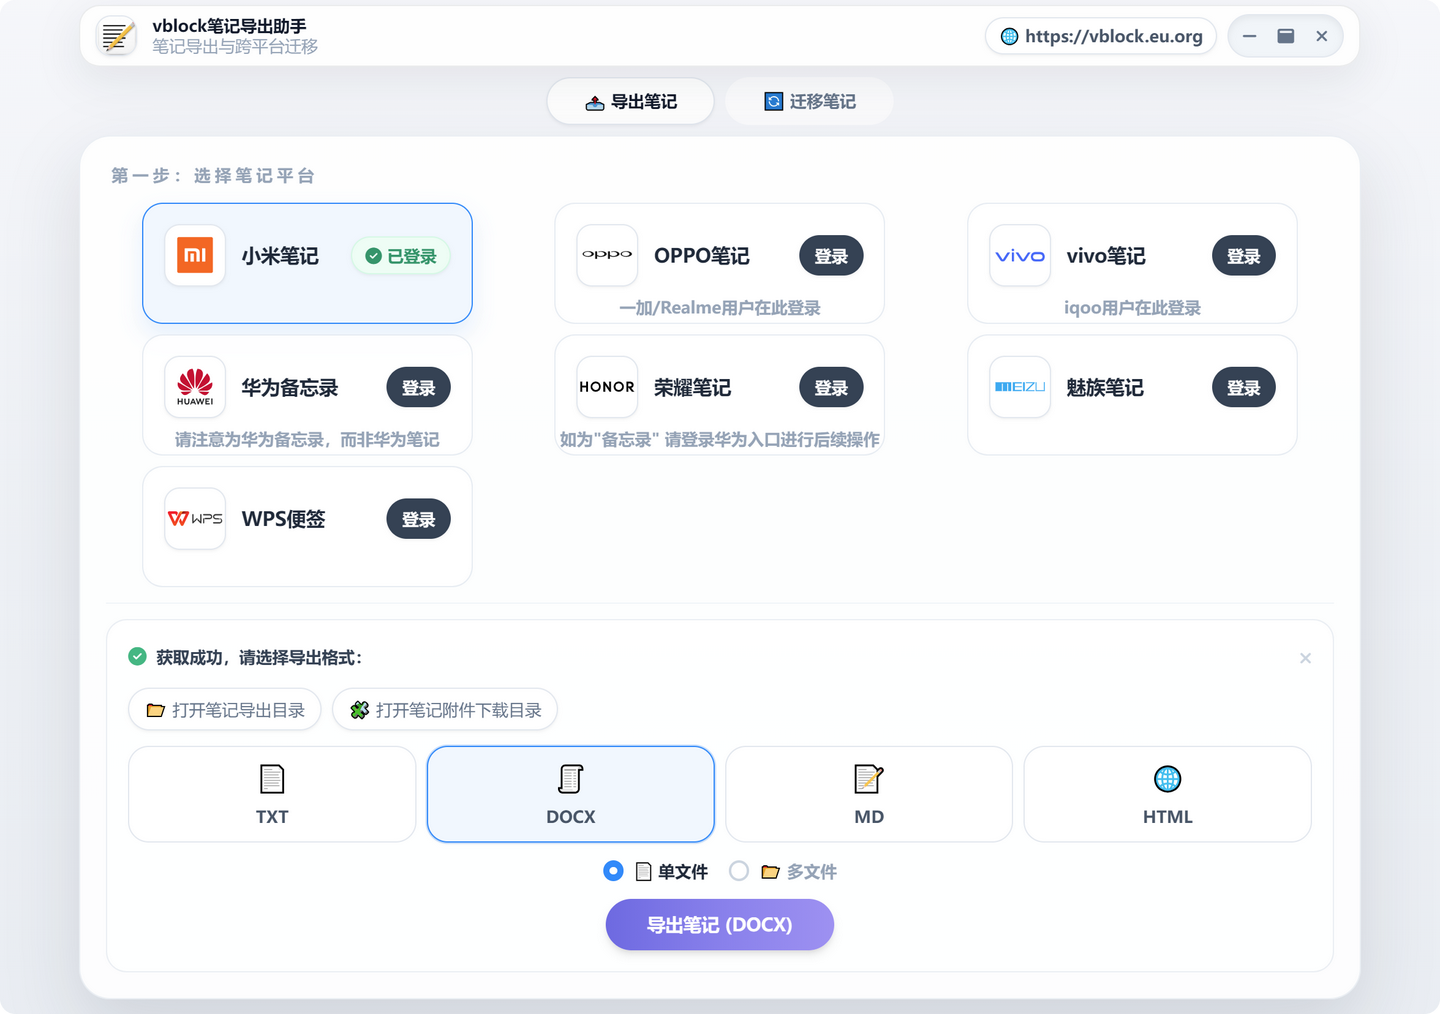Log in to 荣耀笔记
This screenshot has width=1440, height=1014.
pyautogui.click(x=831, y=388)
